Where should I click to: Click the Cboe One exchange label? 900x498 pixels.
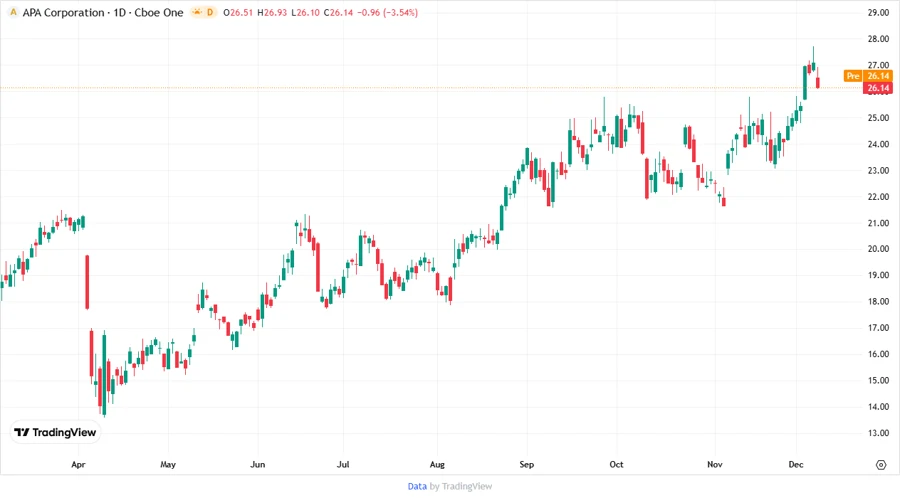coord(159,12)
